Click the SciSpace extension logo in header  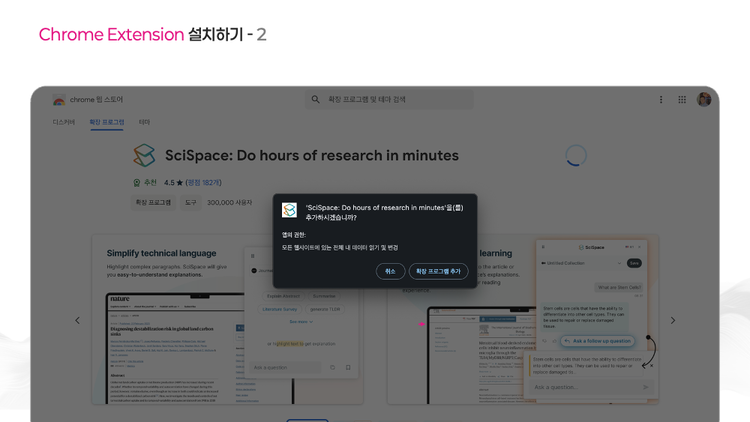[144, 155]
